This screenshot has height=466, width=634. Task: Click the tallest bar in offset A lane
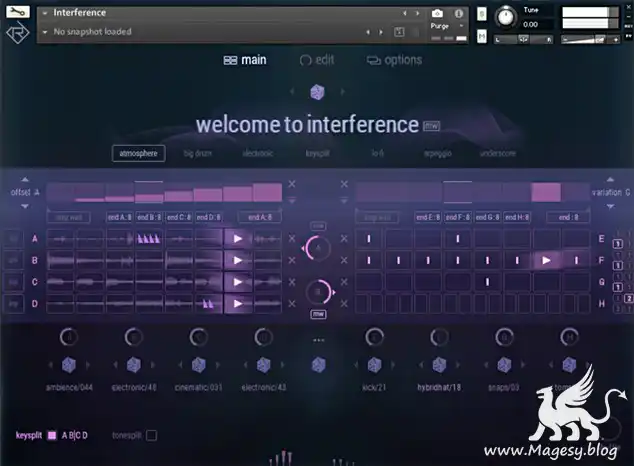tap(267, 192)
